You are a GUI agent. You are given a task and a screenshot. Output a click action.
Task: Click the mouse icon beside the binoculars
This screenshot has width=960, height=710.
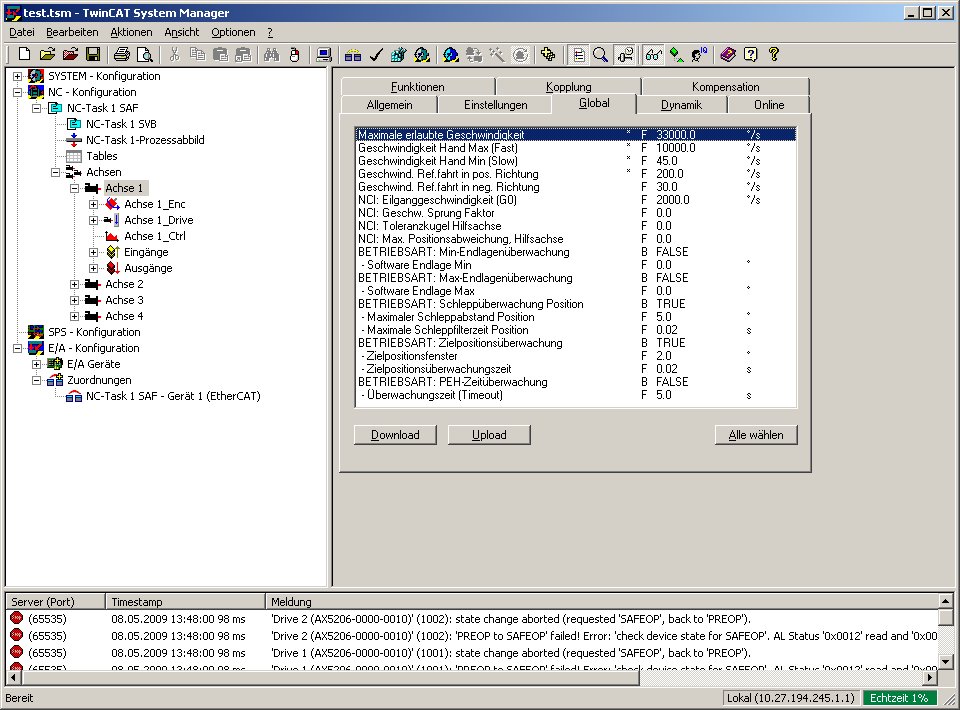click(x=294, y=54)
